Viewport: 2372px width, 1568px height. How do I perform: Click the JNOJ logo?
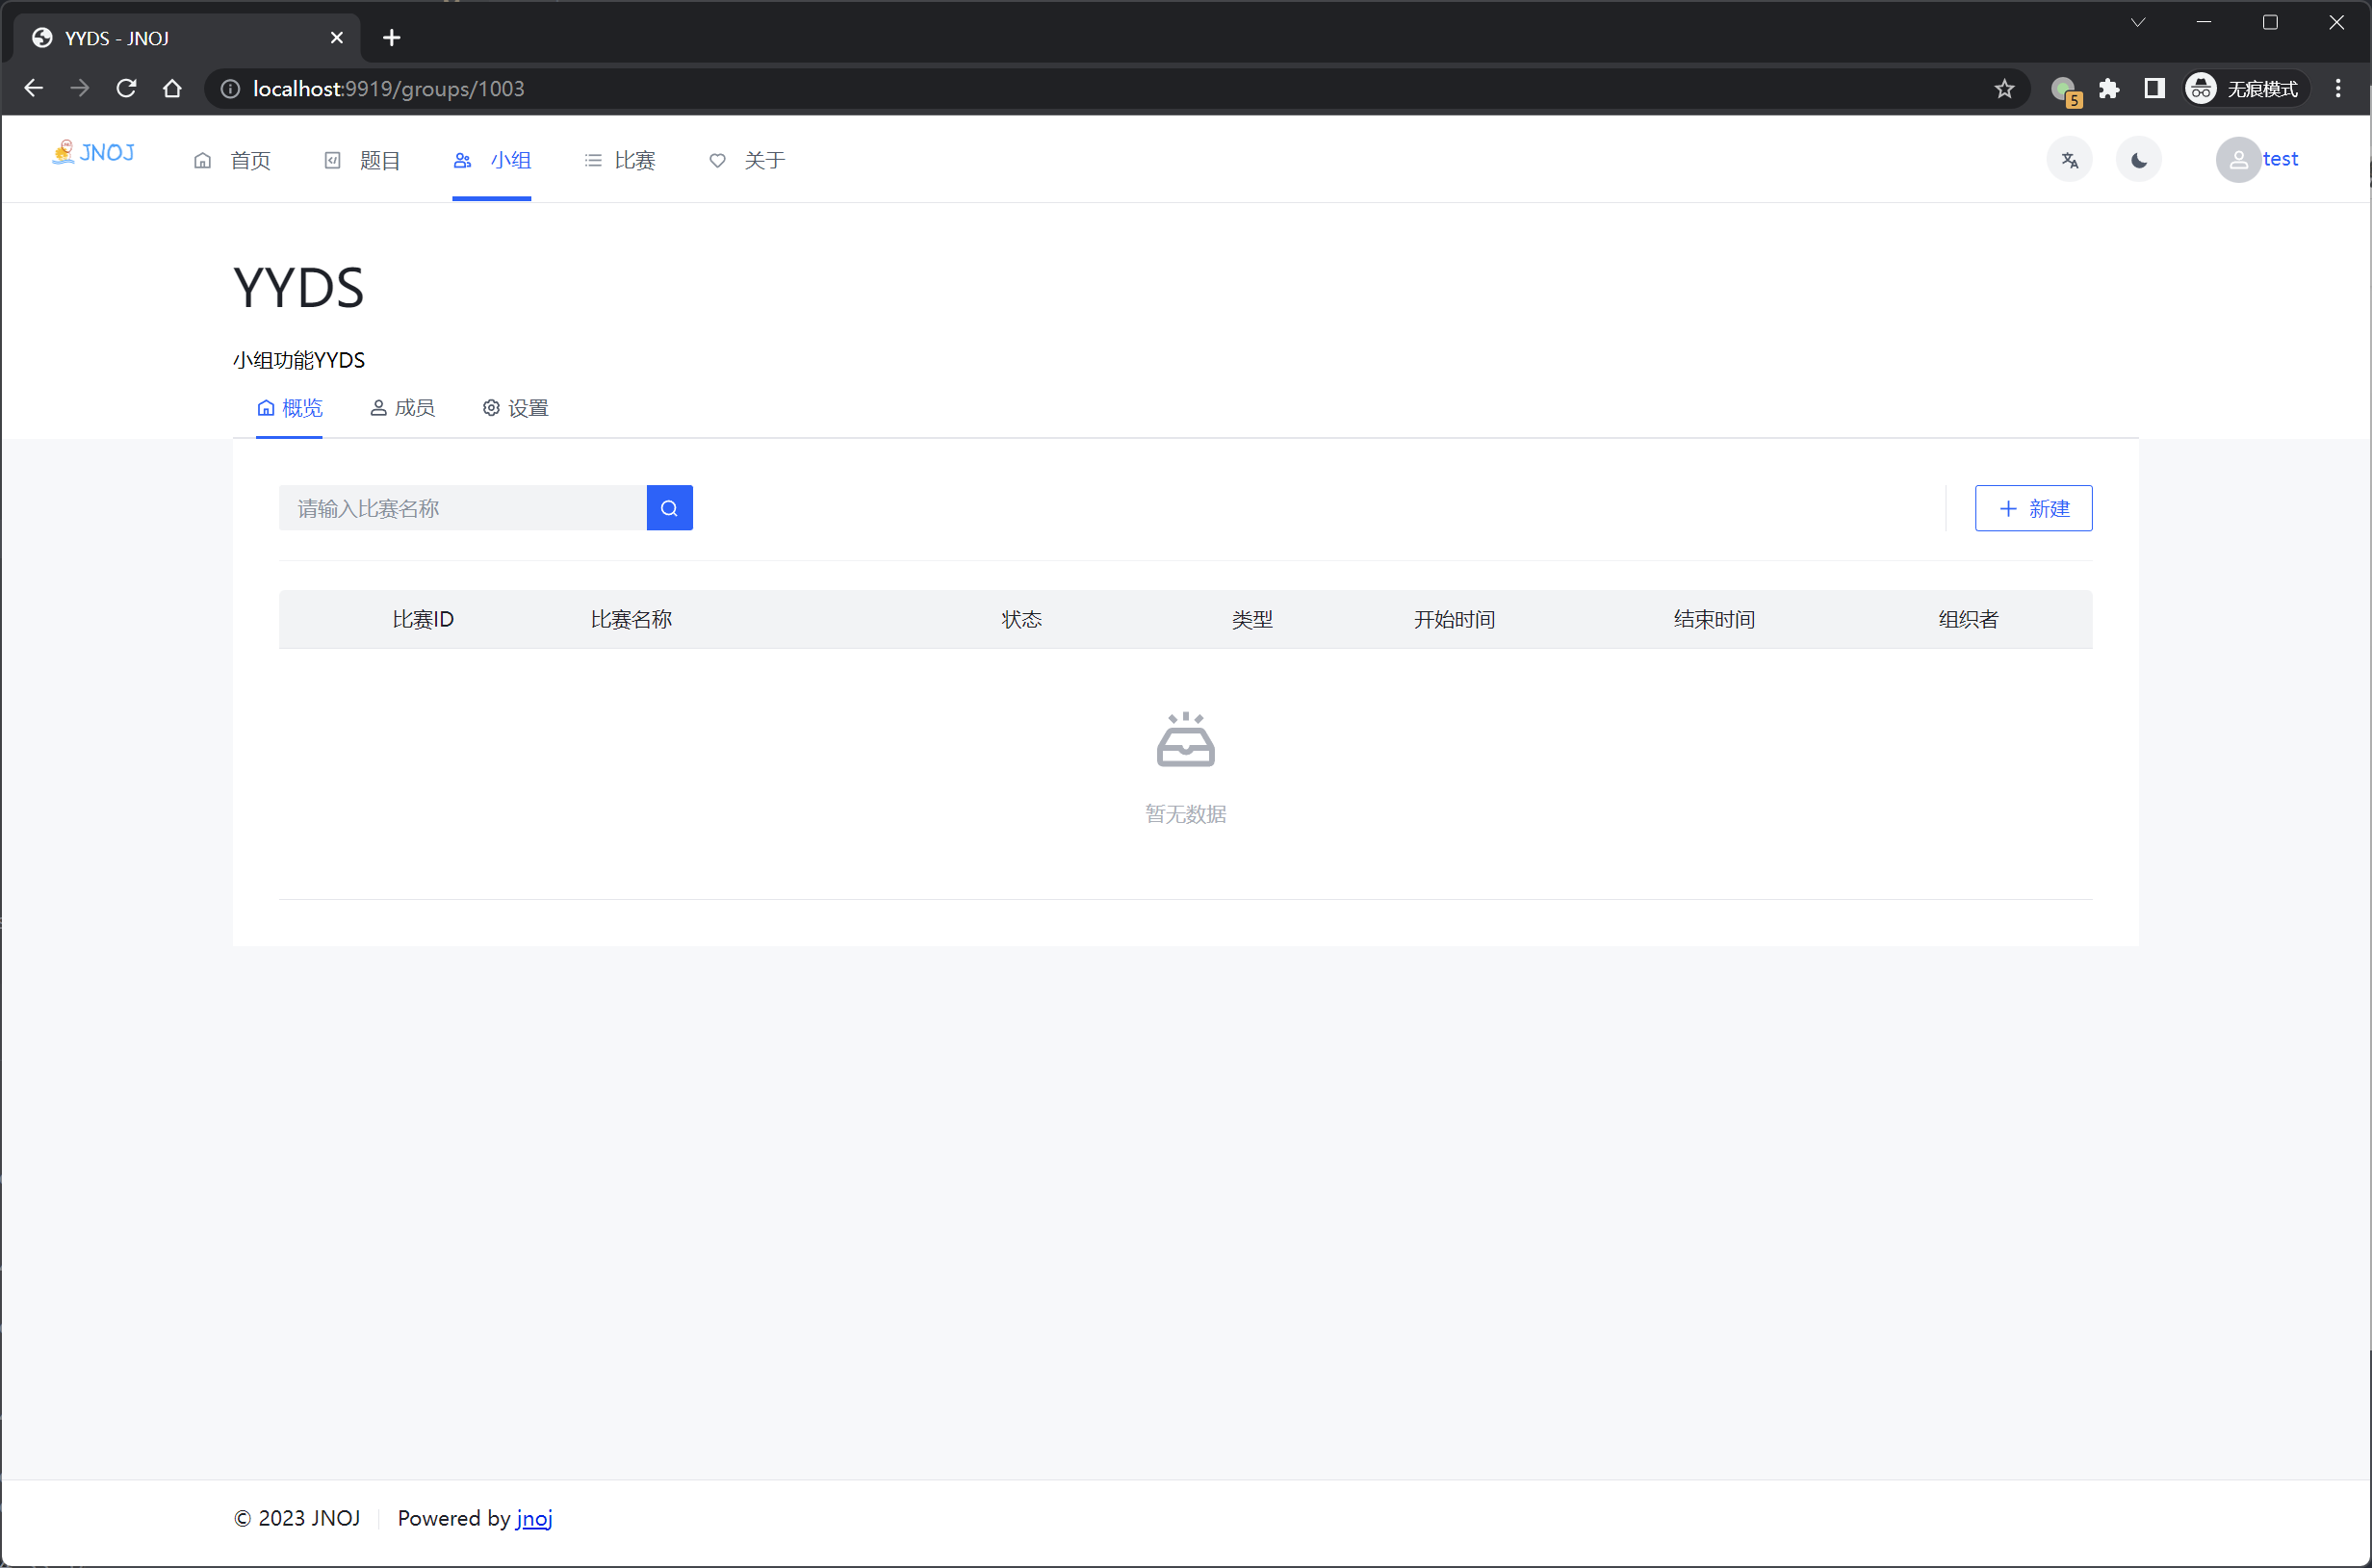coord(93,153)
